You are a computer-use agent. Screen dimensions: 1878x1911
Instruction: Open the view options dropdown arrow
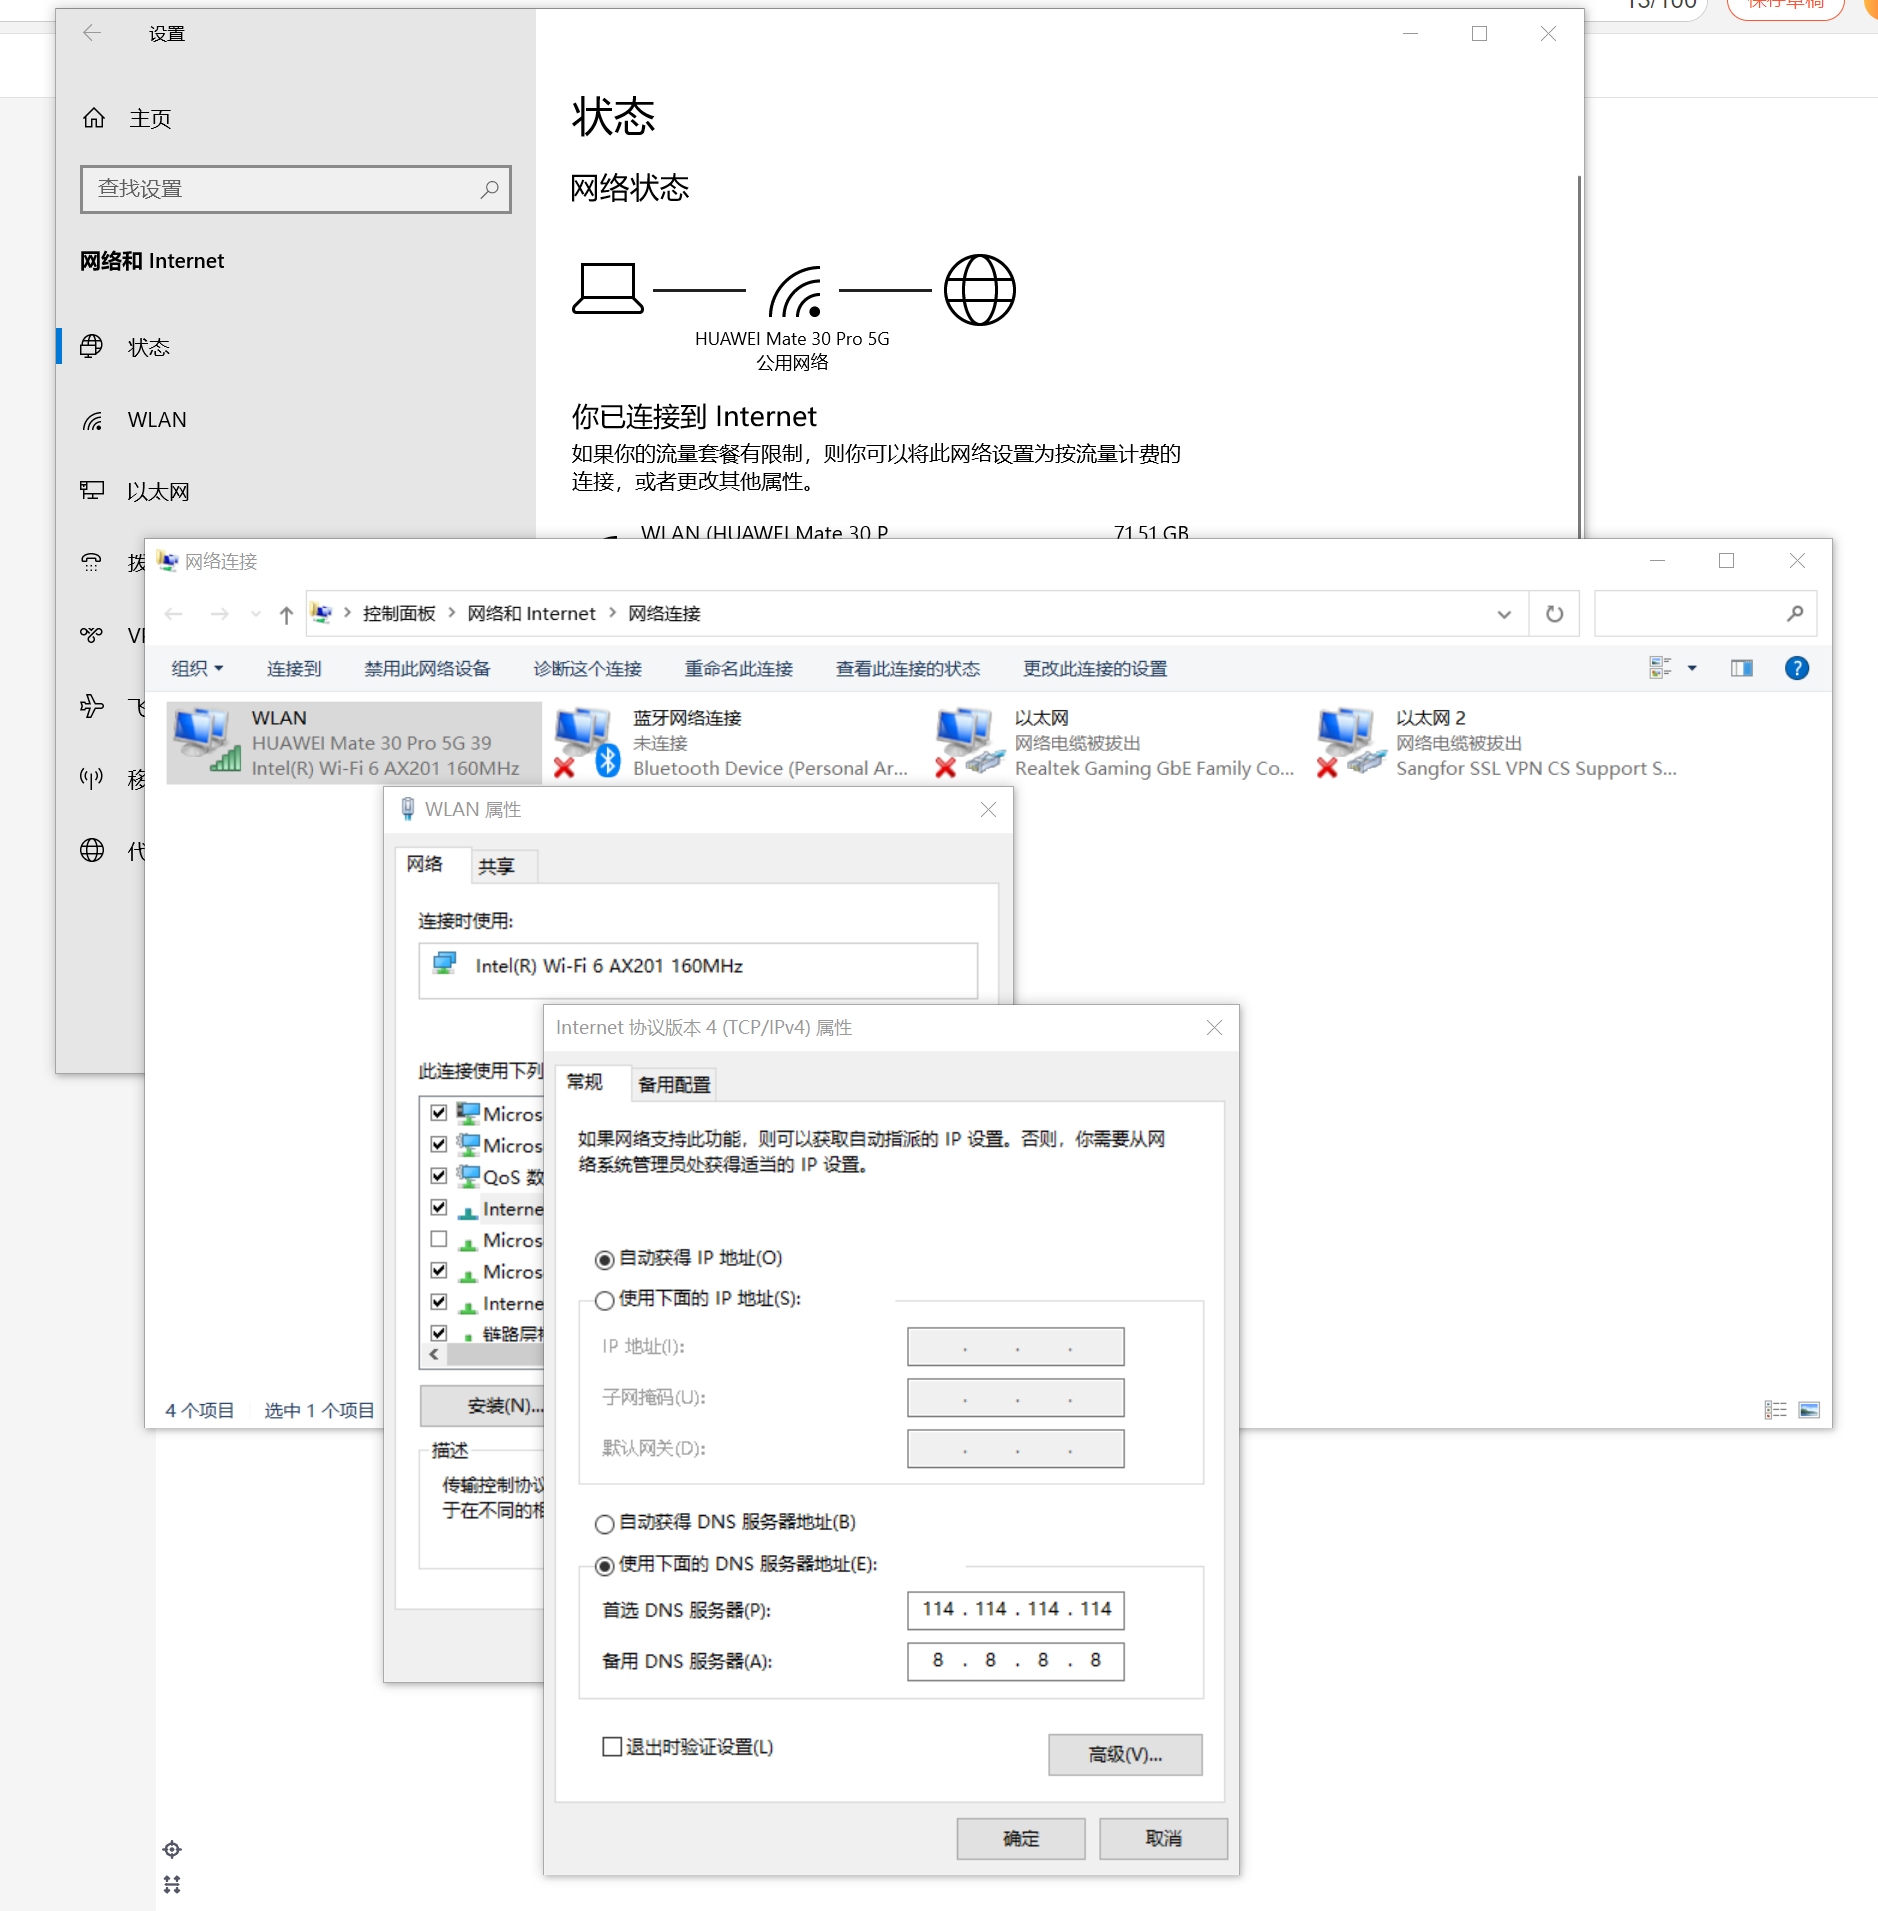tap(1692, 668)
